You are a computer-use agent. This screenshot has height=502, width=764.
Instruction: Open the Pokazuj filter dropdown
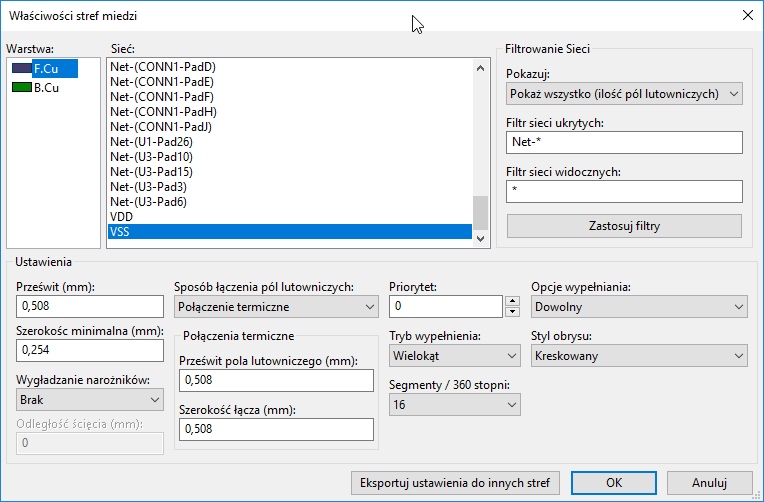coord(624,94)
